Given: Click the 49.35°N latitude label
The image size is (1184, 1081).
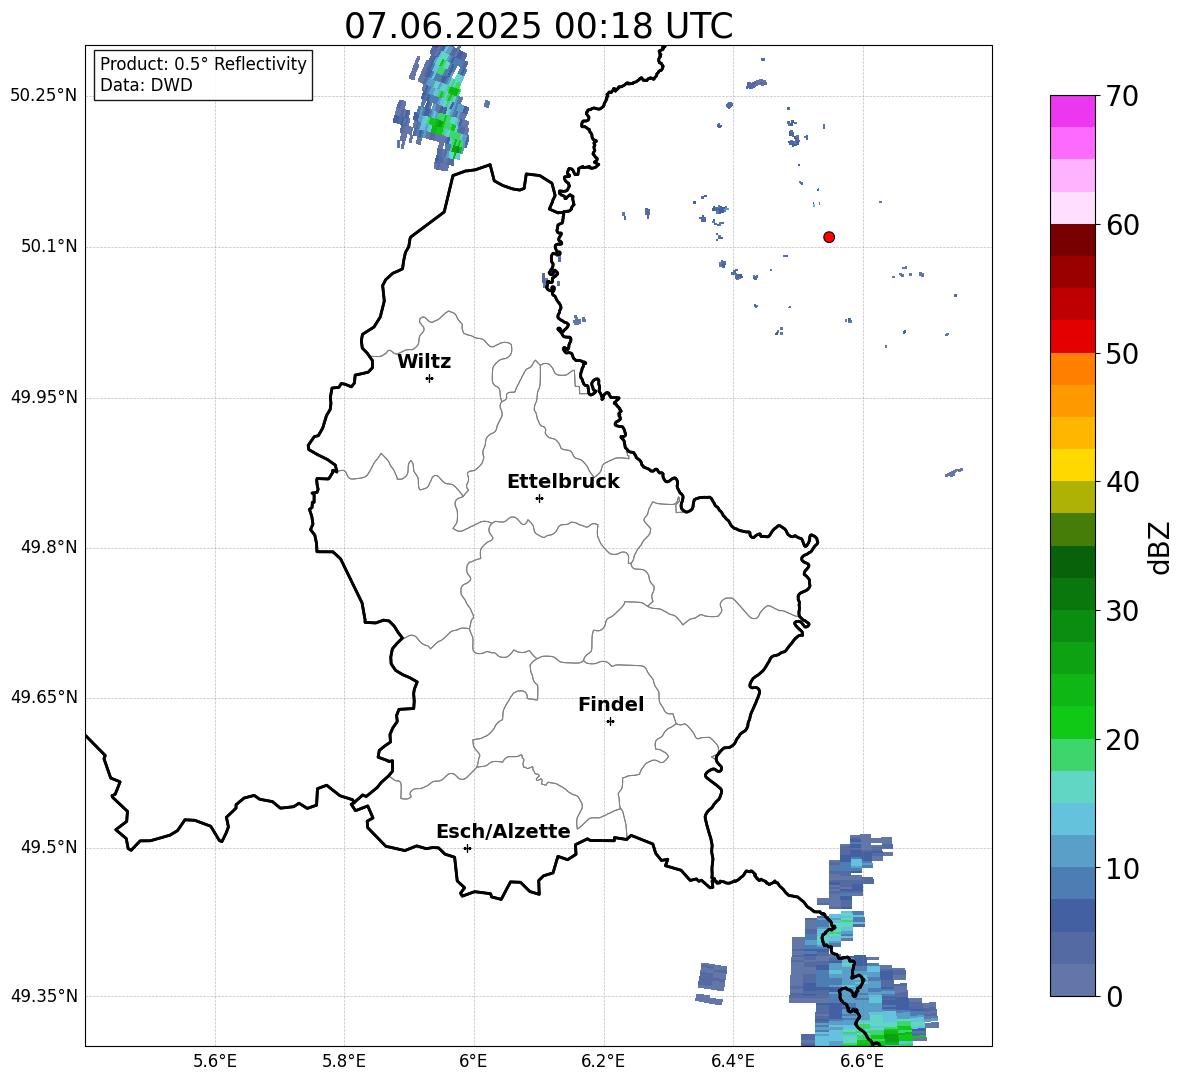Looking at the screenshot, I should tap(44, 996).
